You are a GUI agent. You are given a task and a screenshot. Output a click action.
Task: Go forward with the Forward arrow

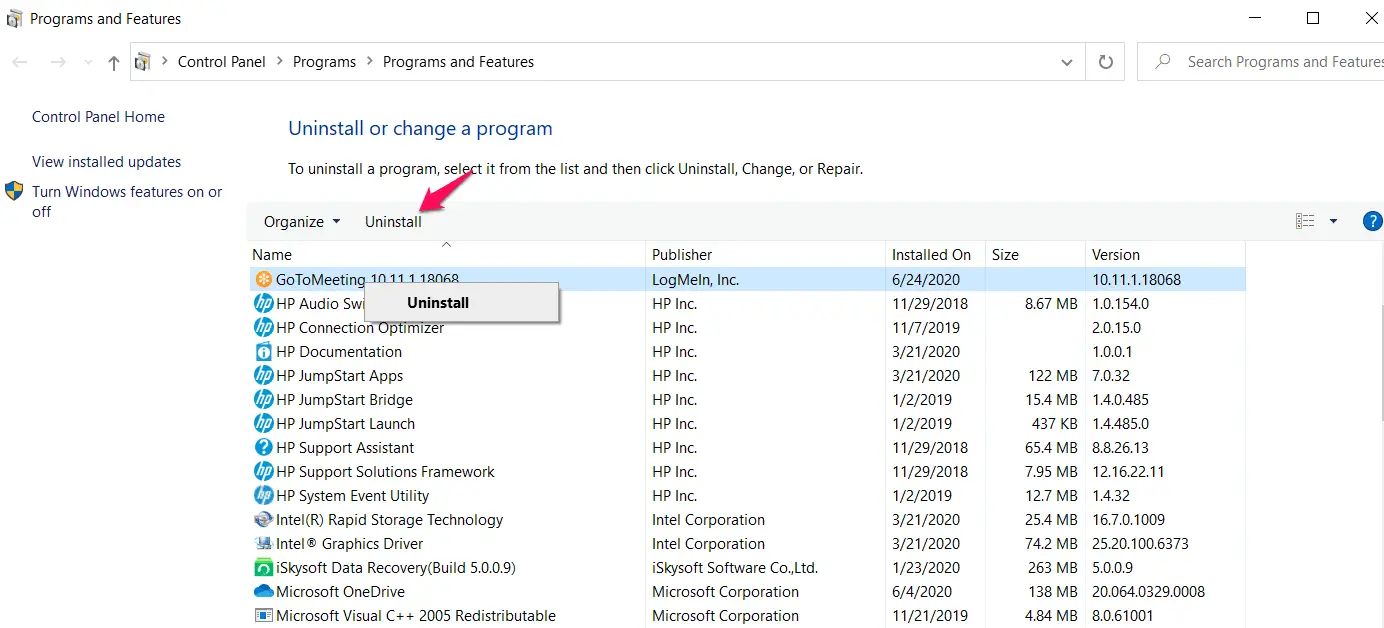[58, 62]
